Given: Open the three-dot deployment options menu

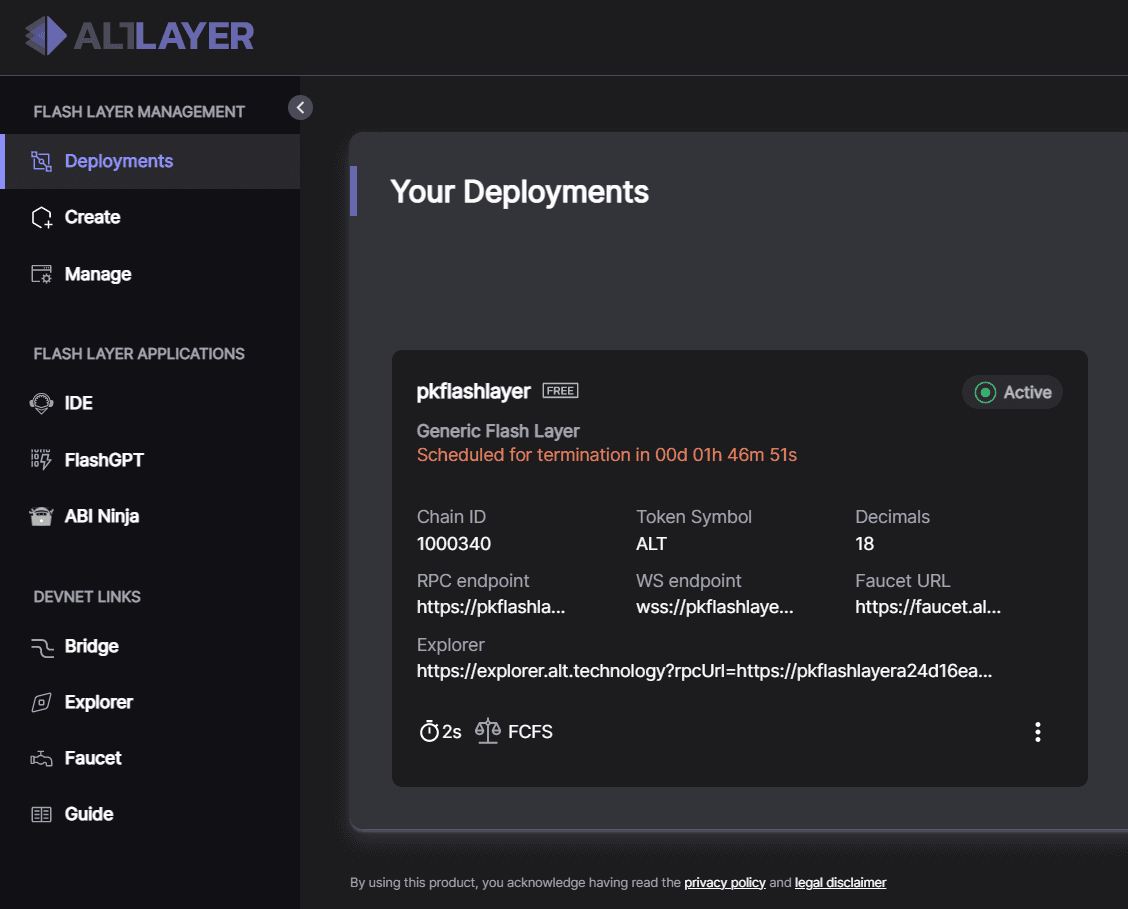Looking at the screenshot, I should tap(1037, 732).
